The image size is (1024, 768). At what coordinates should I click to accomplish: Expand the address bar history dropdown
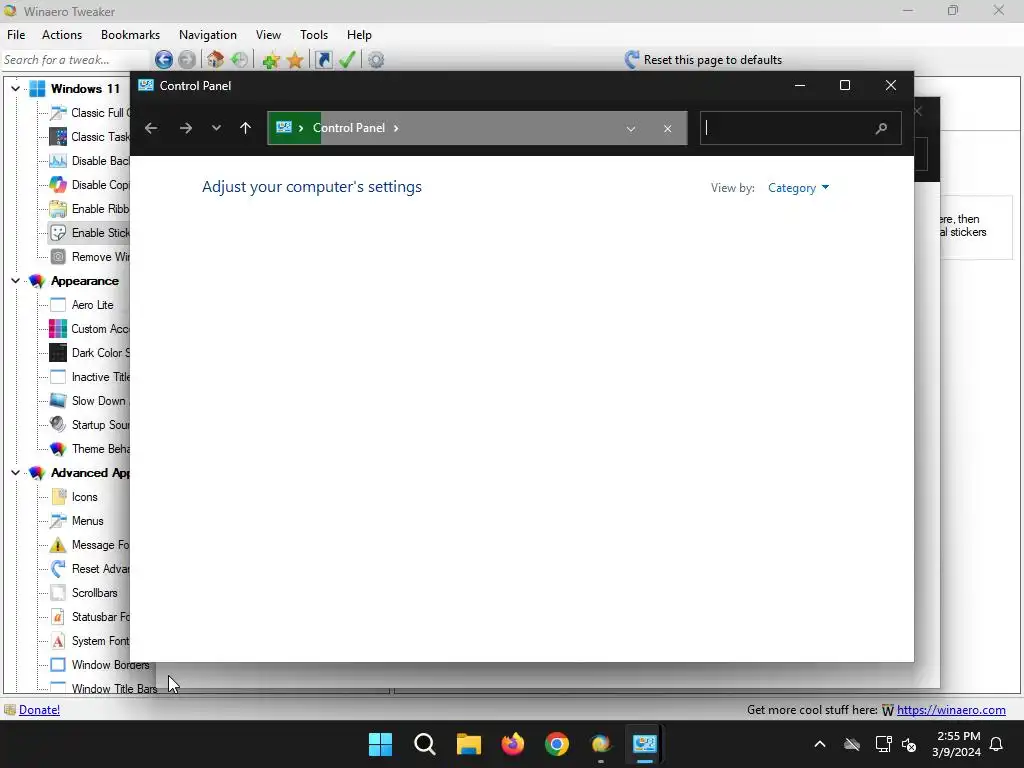pyautogui.click(x=631, y=129)
